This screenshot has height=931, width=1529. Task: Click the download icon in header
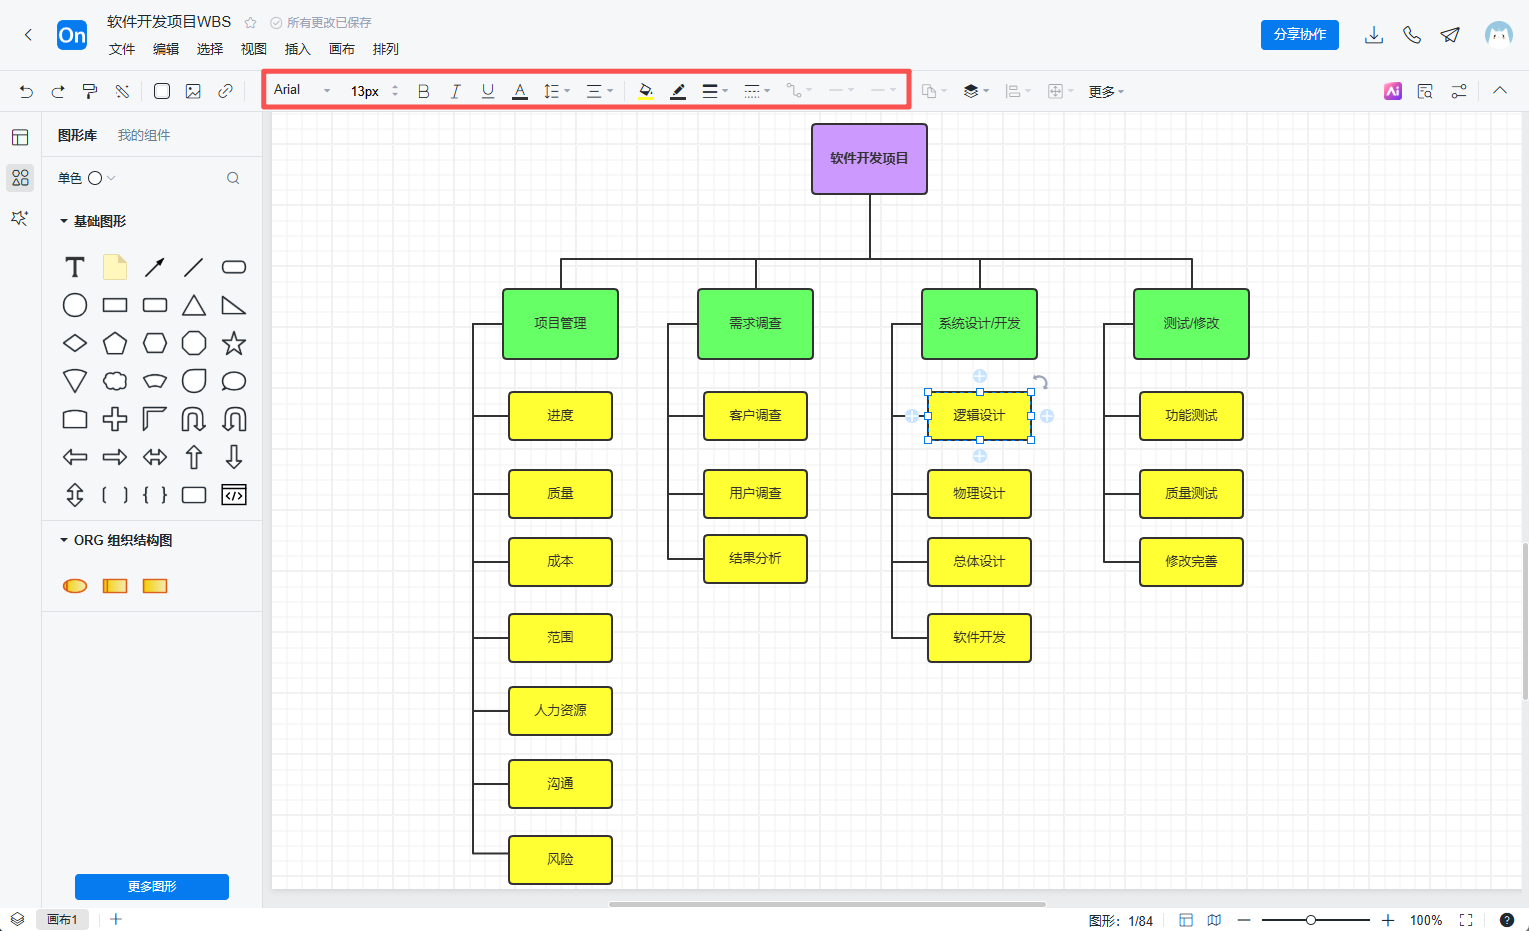click(x=1374, y=35)
